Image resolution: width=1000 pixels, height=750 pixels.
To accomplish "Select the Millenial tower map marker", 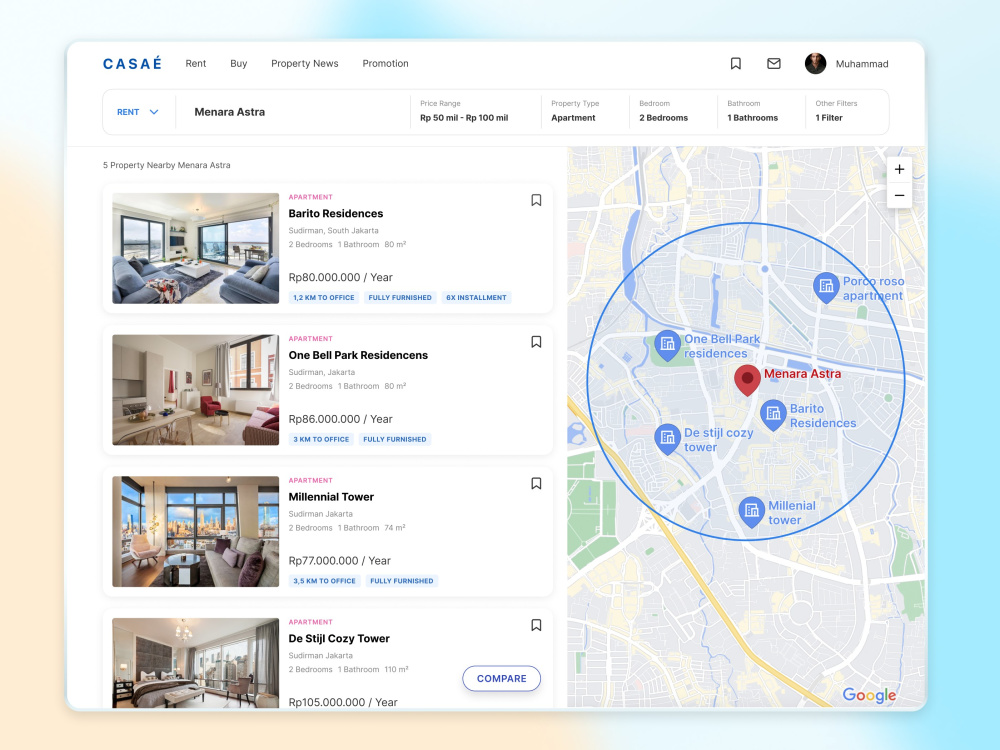I will [752, 512].
